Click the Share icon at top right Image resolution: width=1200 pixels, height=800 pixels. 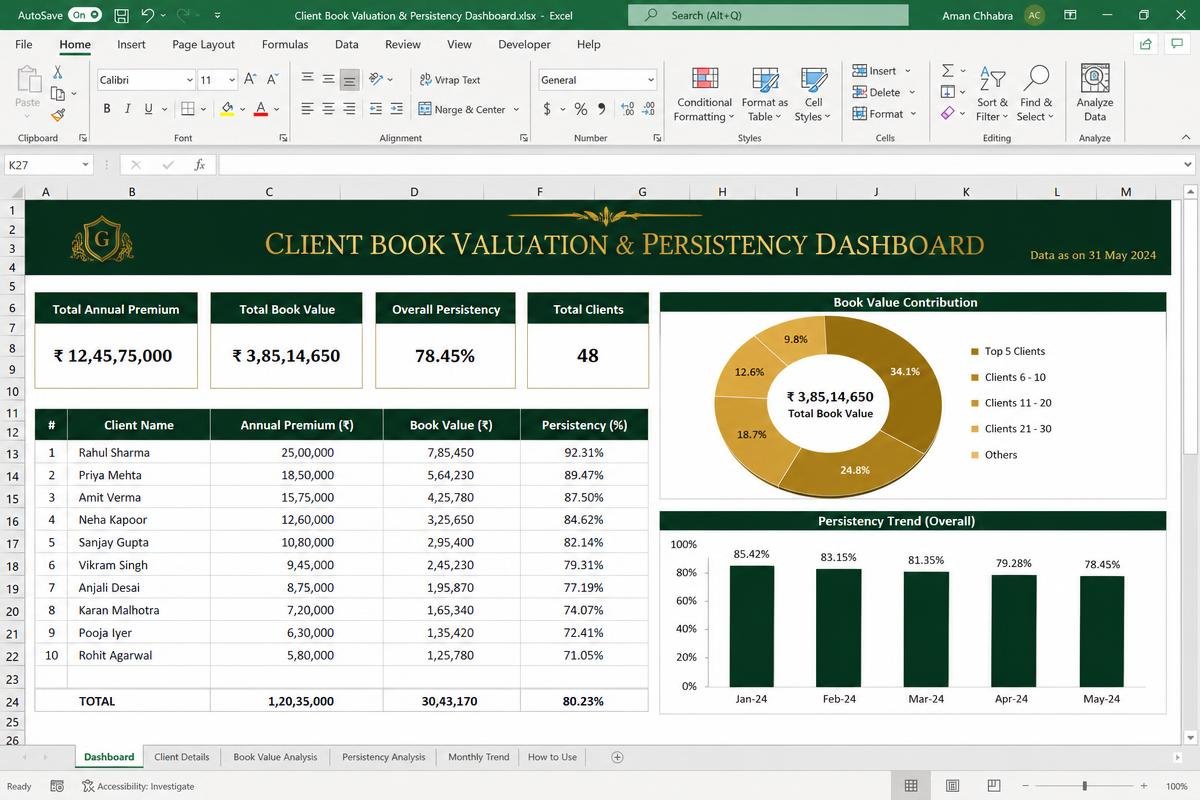1145,44
